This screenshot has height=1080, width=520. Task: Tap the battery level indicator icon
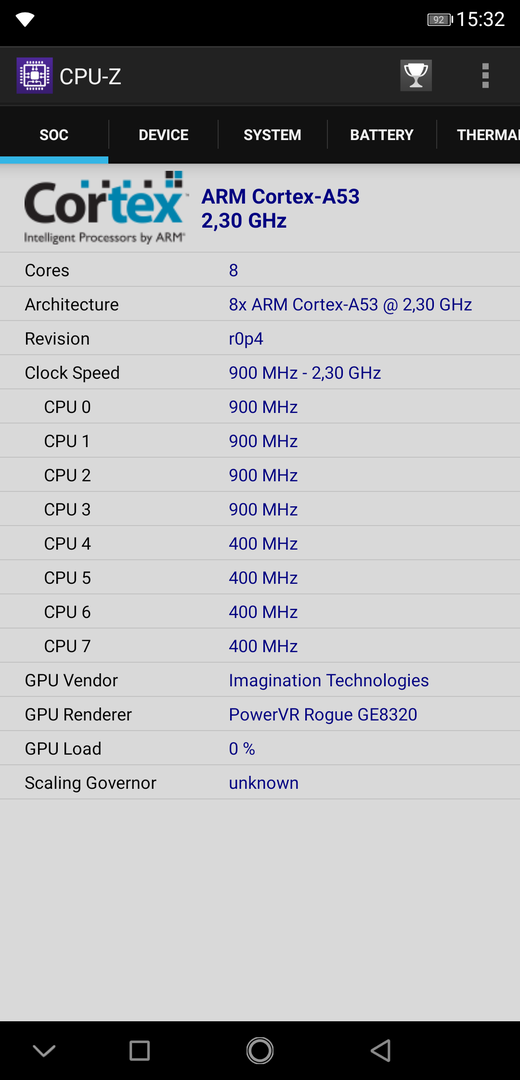(x=439, y=19)
